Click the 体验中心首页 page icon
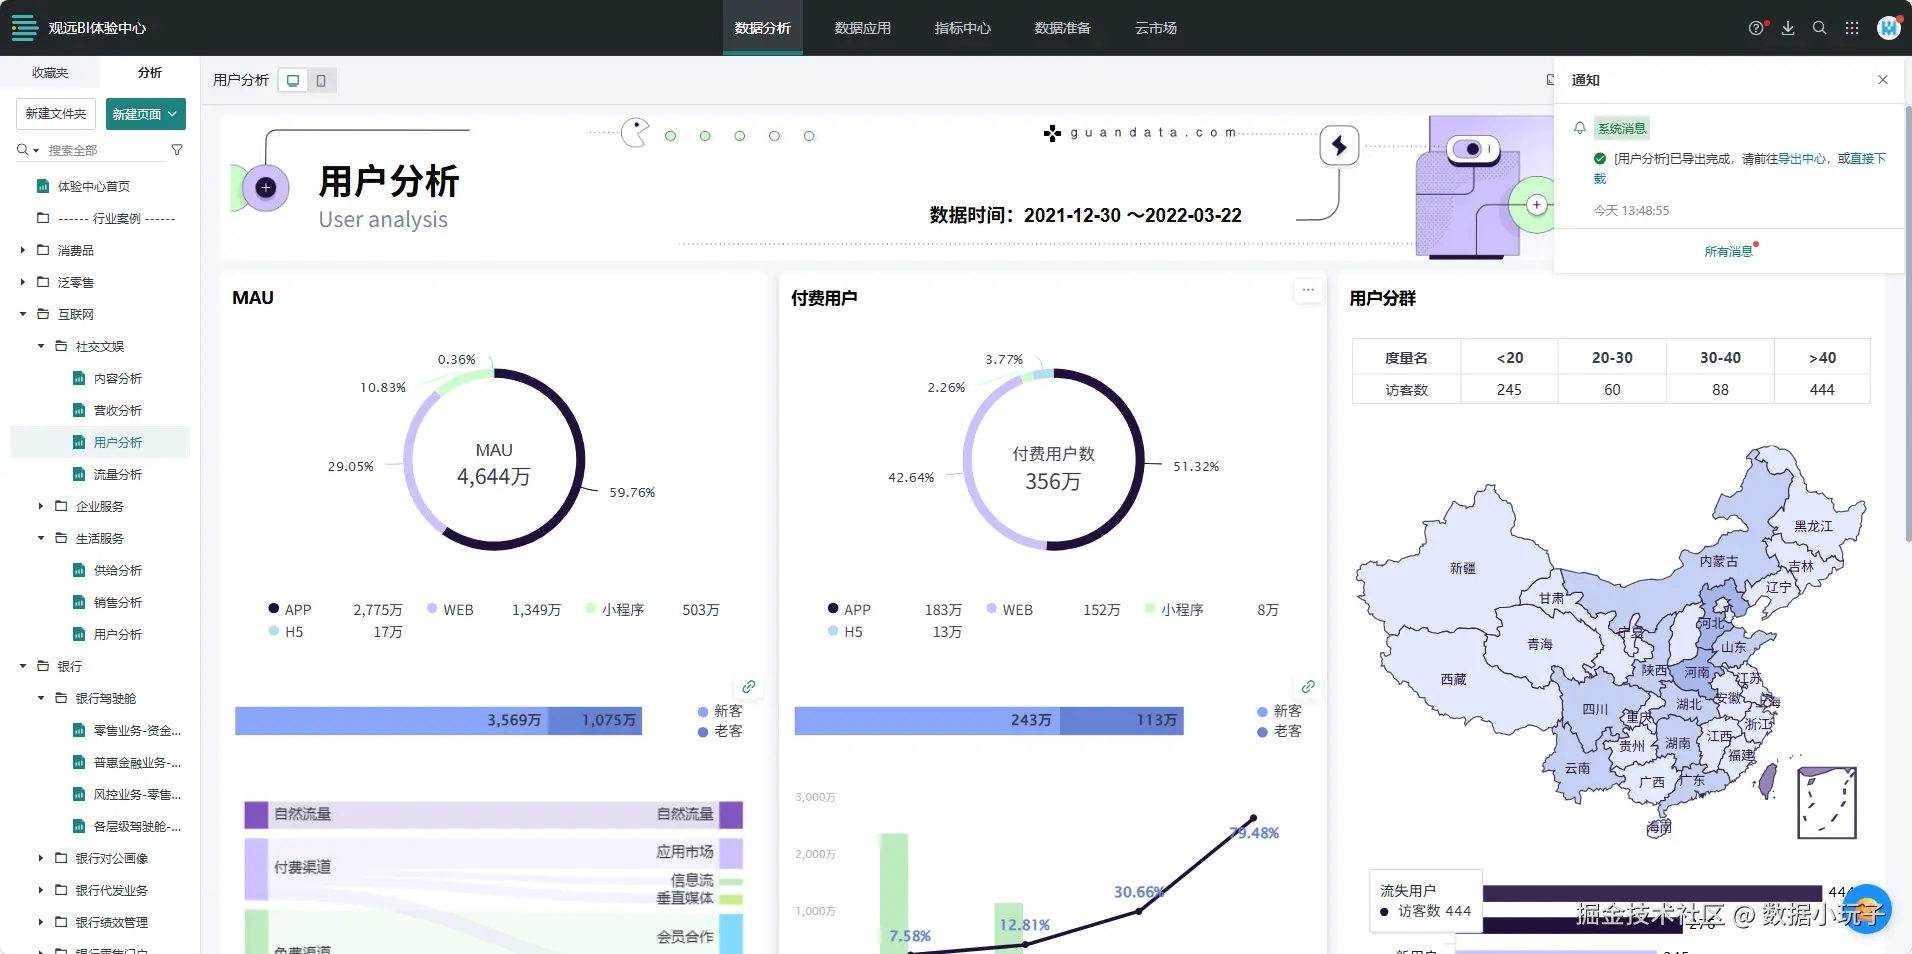Screen dimensions: 1912x954 pos(43,186)
